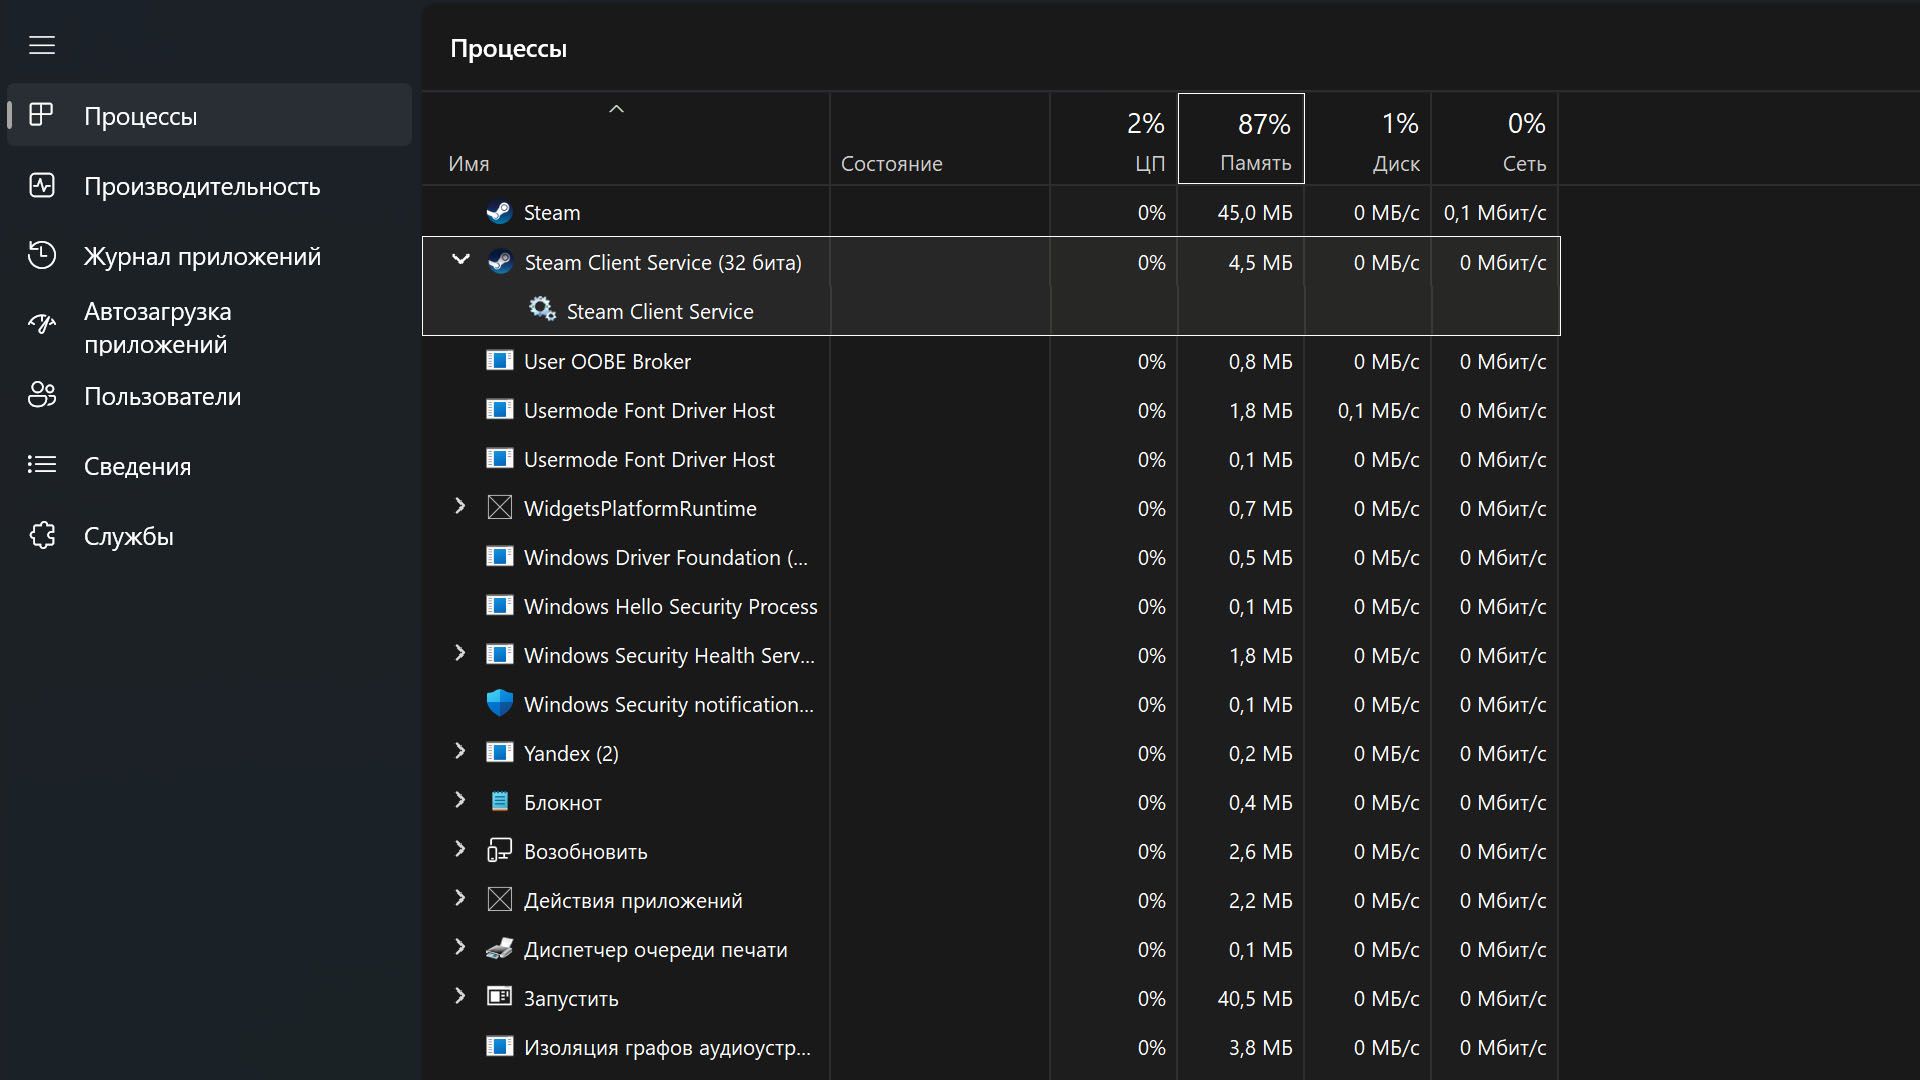Click the Службы puzzle-piece icon
The height and width of the screenshot is (1080, 1920).
[42, 536]
